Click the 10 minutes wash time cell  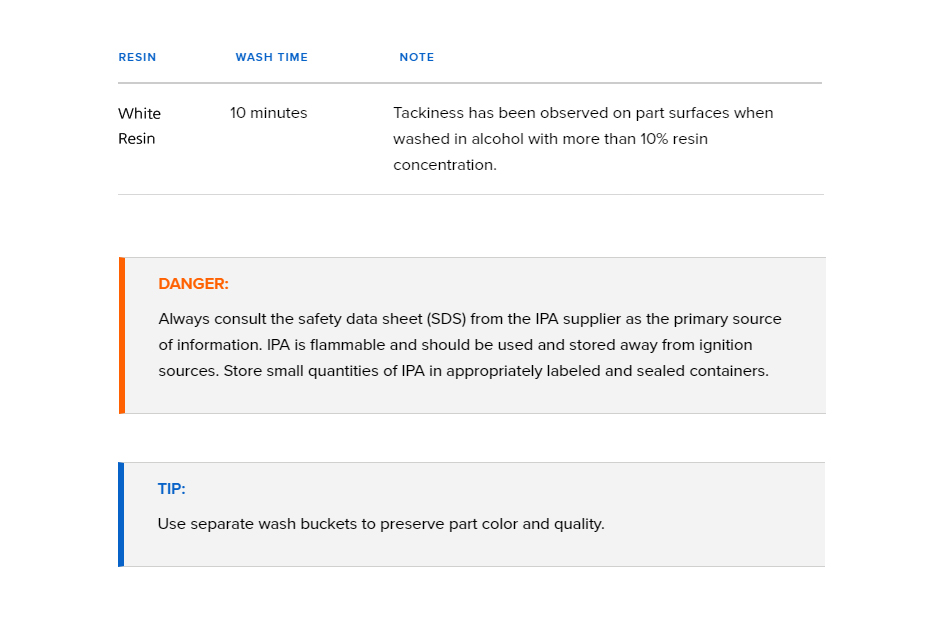point(269,113)
